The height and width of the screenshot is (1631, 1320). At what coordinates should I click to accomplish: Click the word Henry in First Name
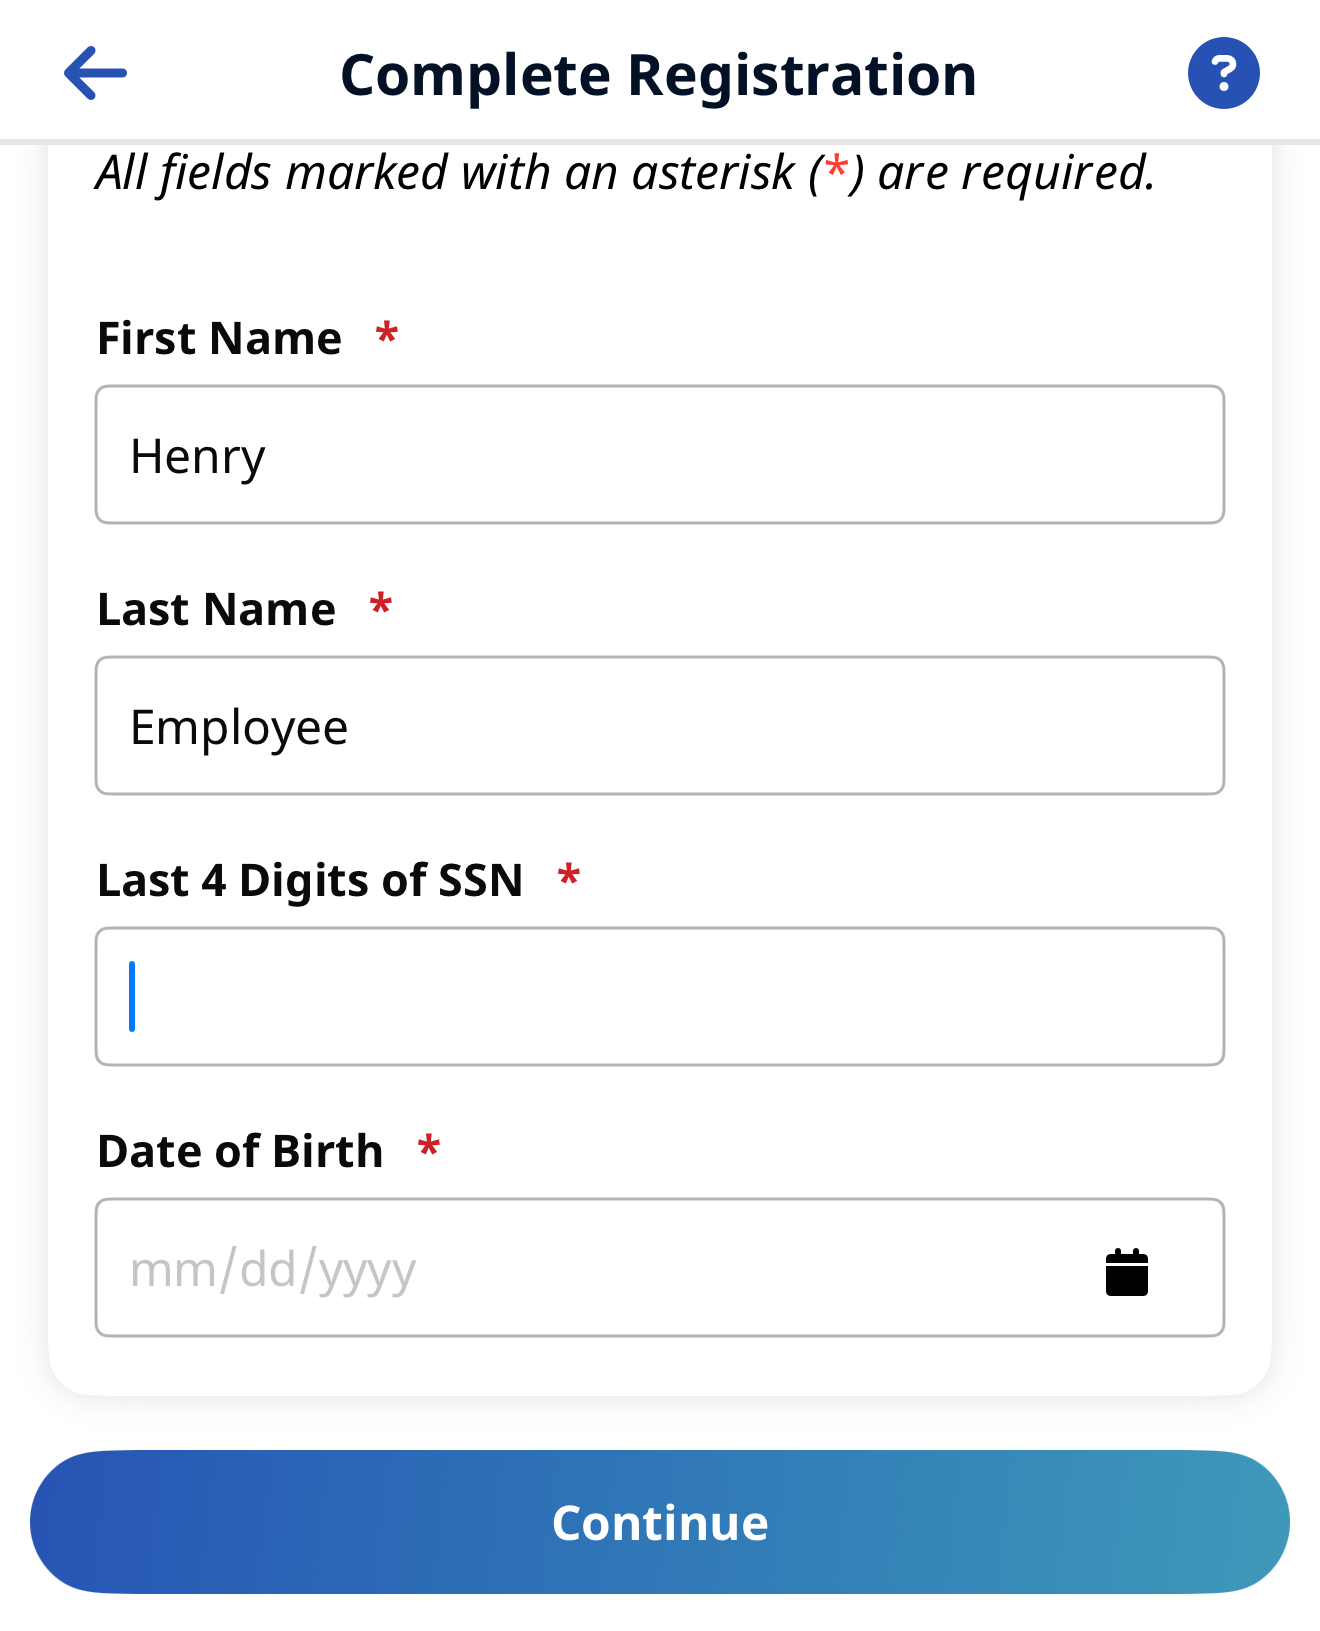coord(198,457)
